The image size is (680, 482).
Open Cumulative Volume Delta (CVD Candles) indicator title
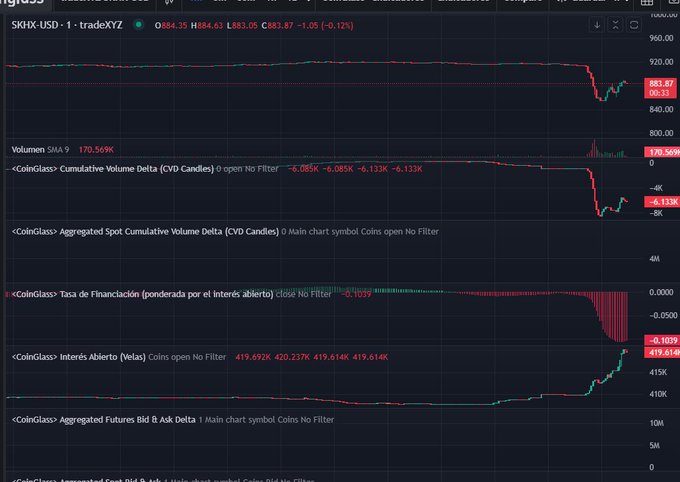coord(113,169)
